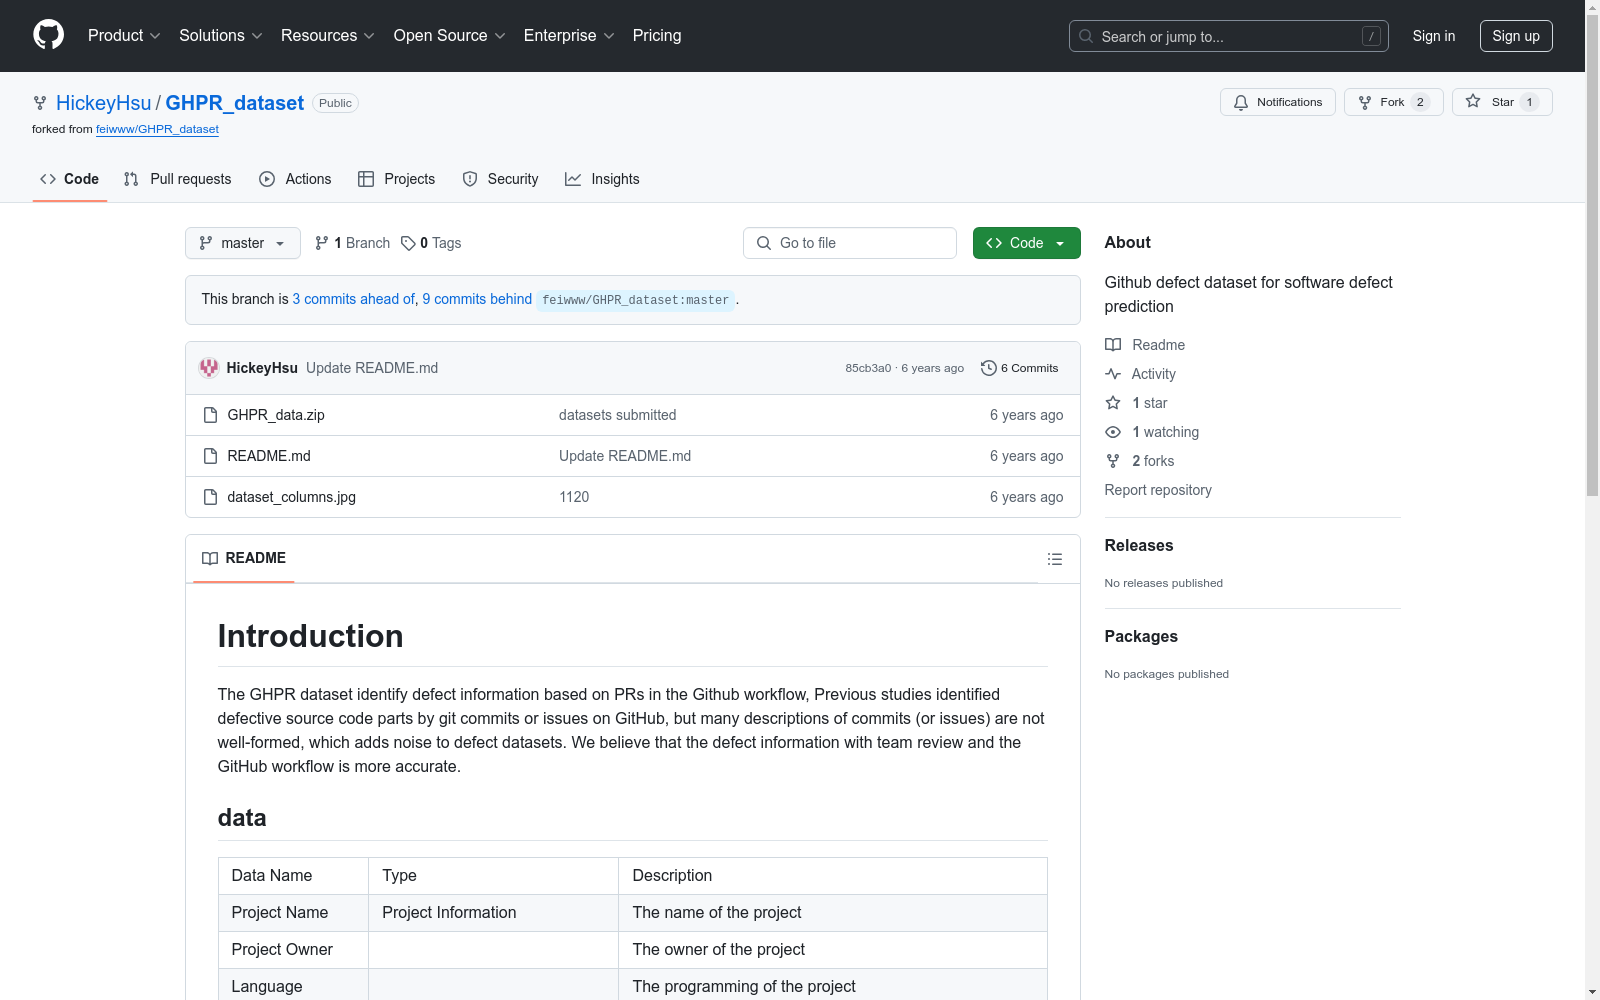Viewport: 1600px width, 1000px height.
Task: Click the shield icon on the Security tab
Action: point(470,179)
